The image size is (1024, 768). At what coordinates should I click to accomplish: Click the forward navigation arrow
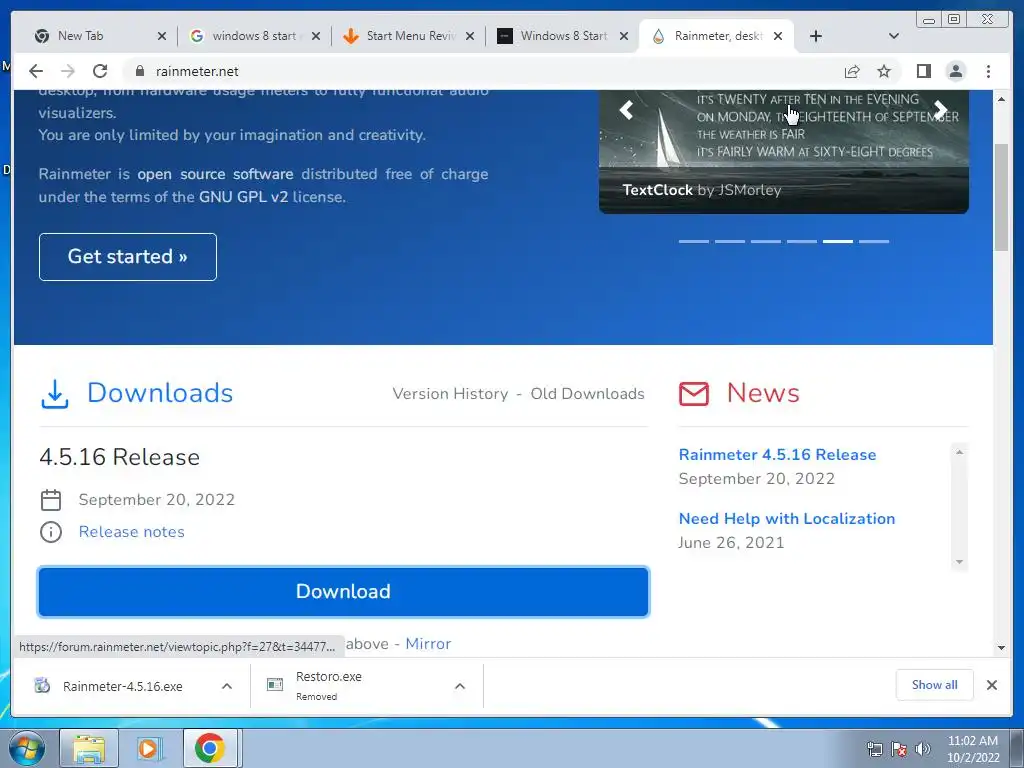[68, 71]
